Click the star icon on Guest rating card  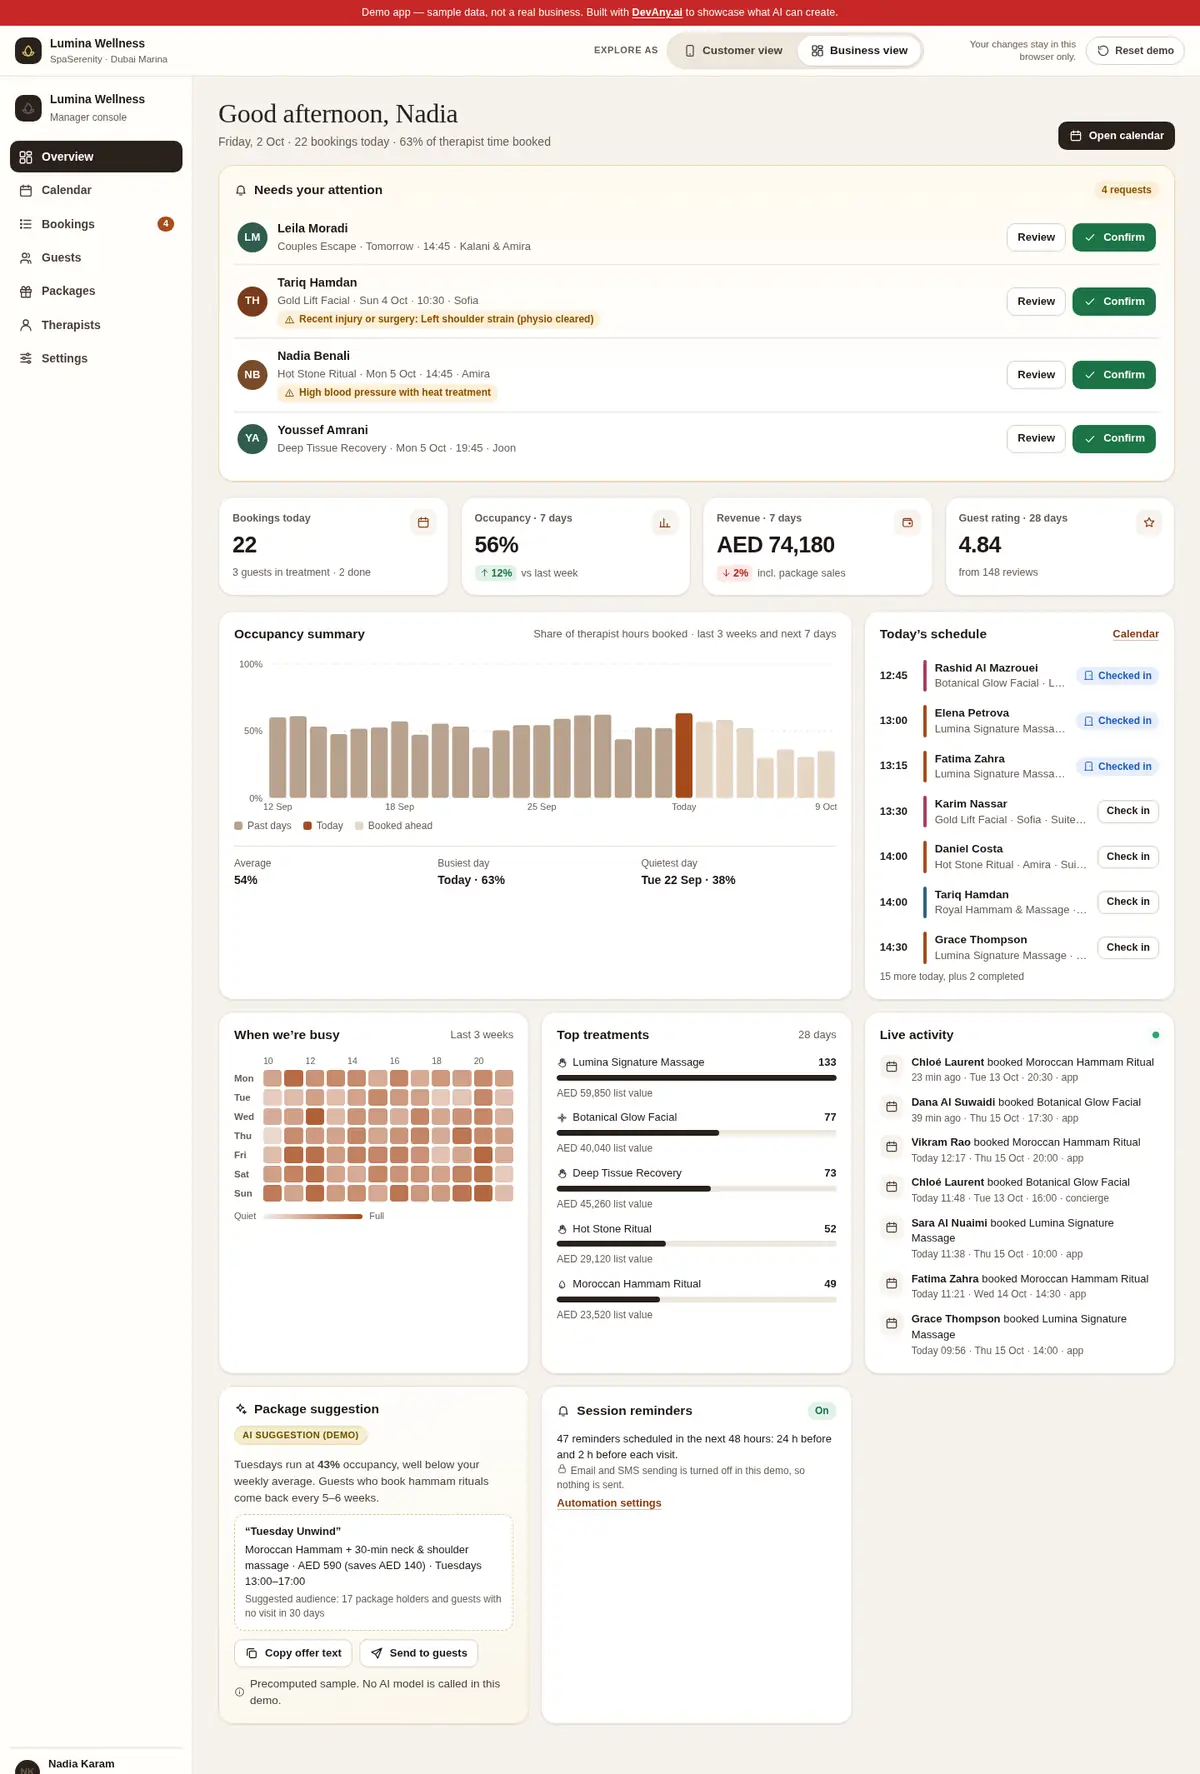(1149, 522)
